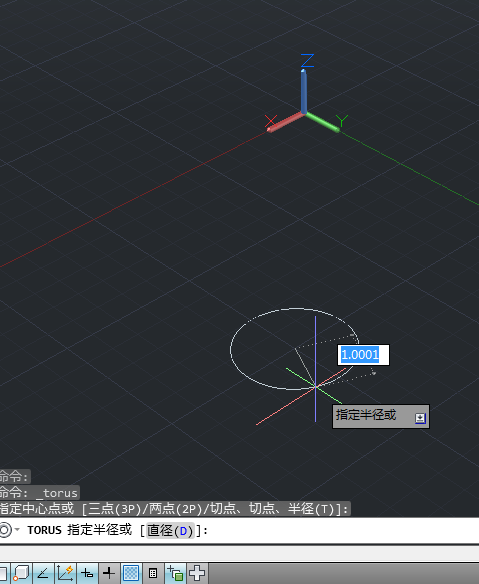
Task: Toggle dynamic UCS with lightning bolt icon
Action: coord(65,573)
